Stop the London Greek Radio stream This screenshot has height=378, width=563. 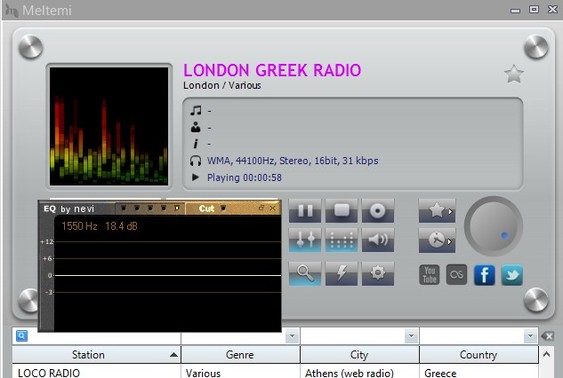pos(341,211)
